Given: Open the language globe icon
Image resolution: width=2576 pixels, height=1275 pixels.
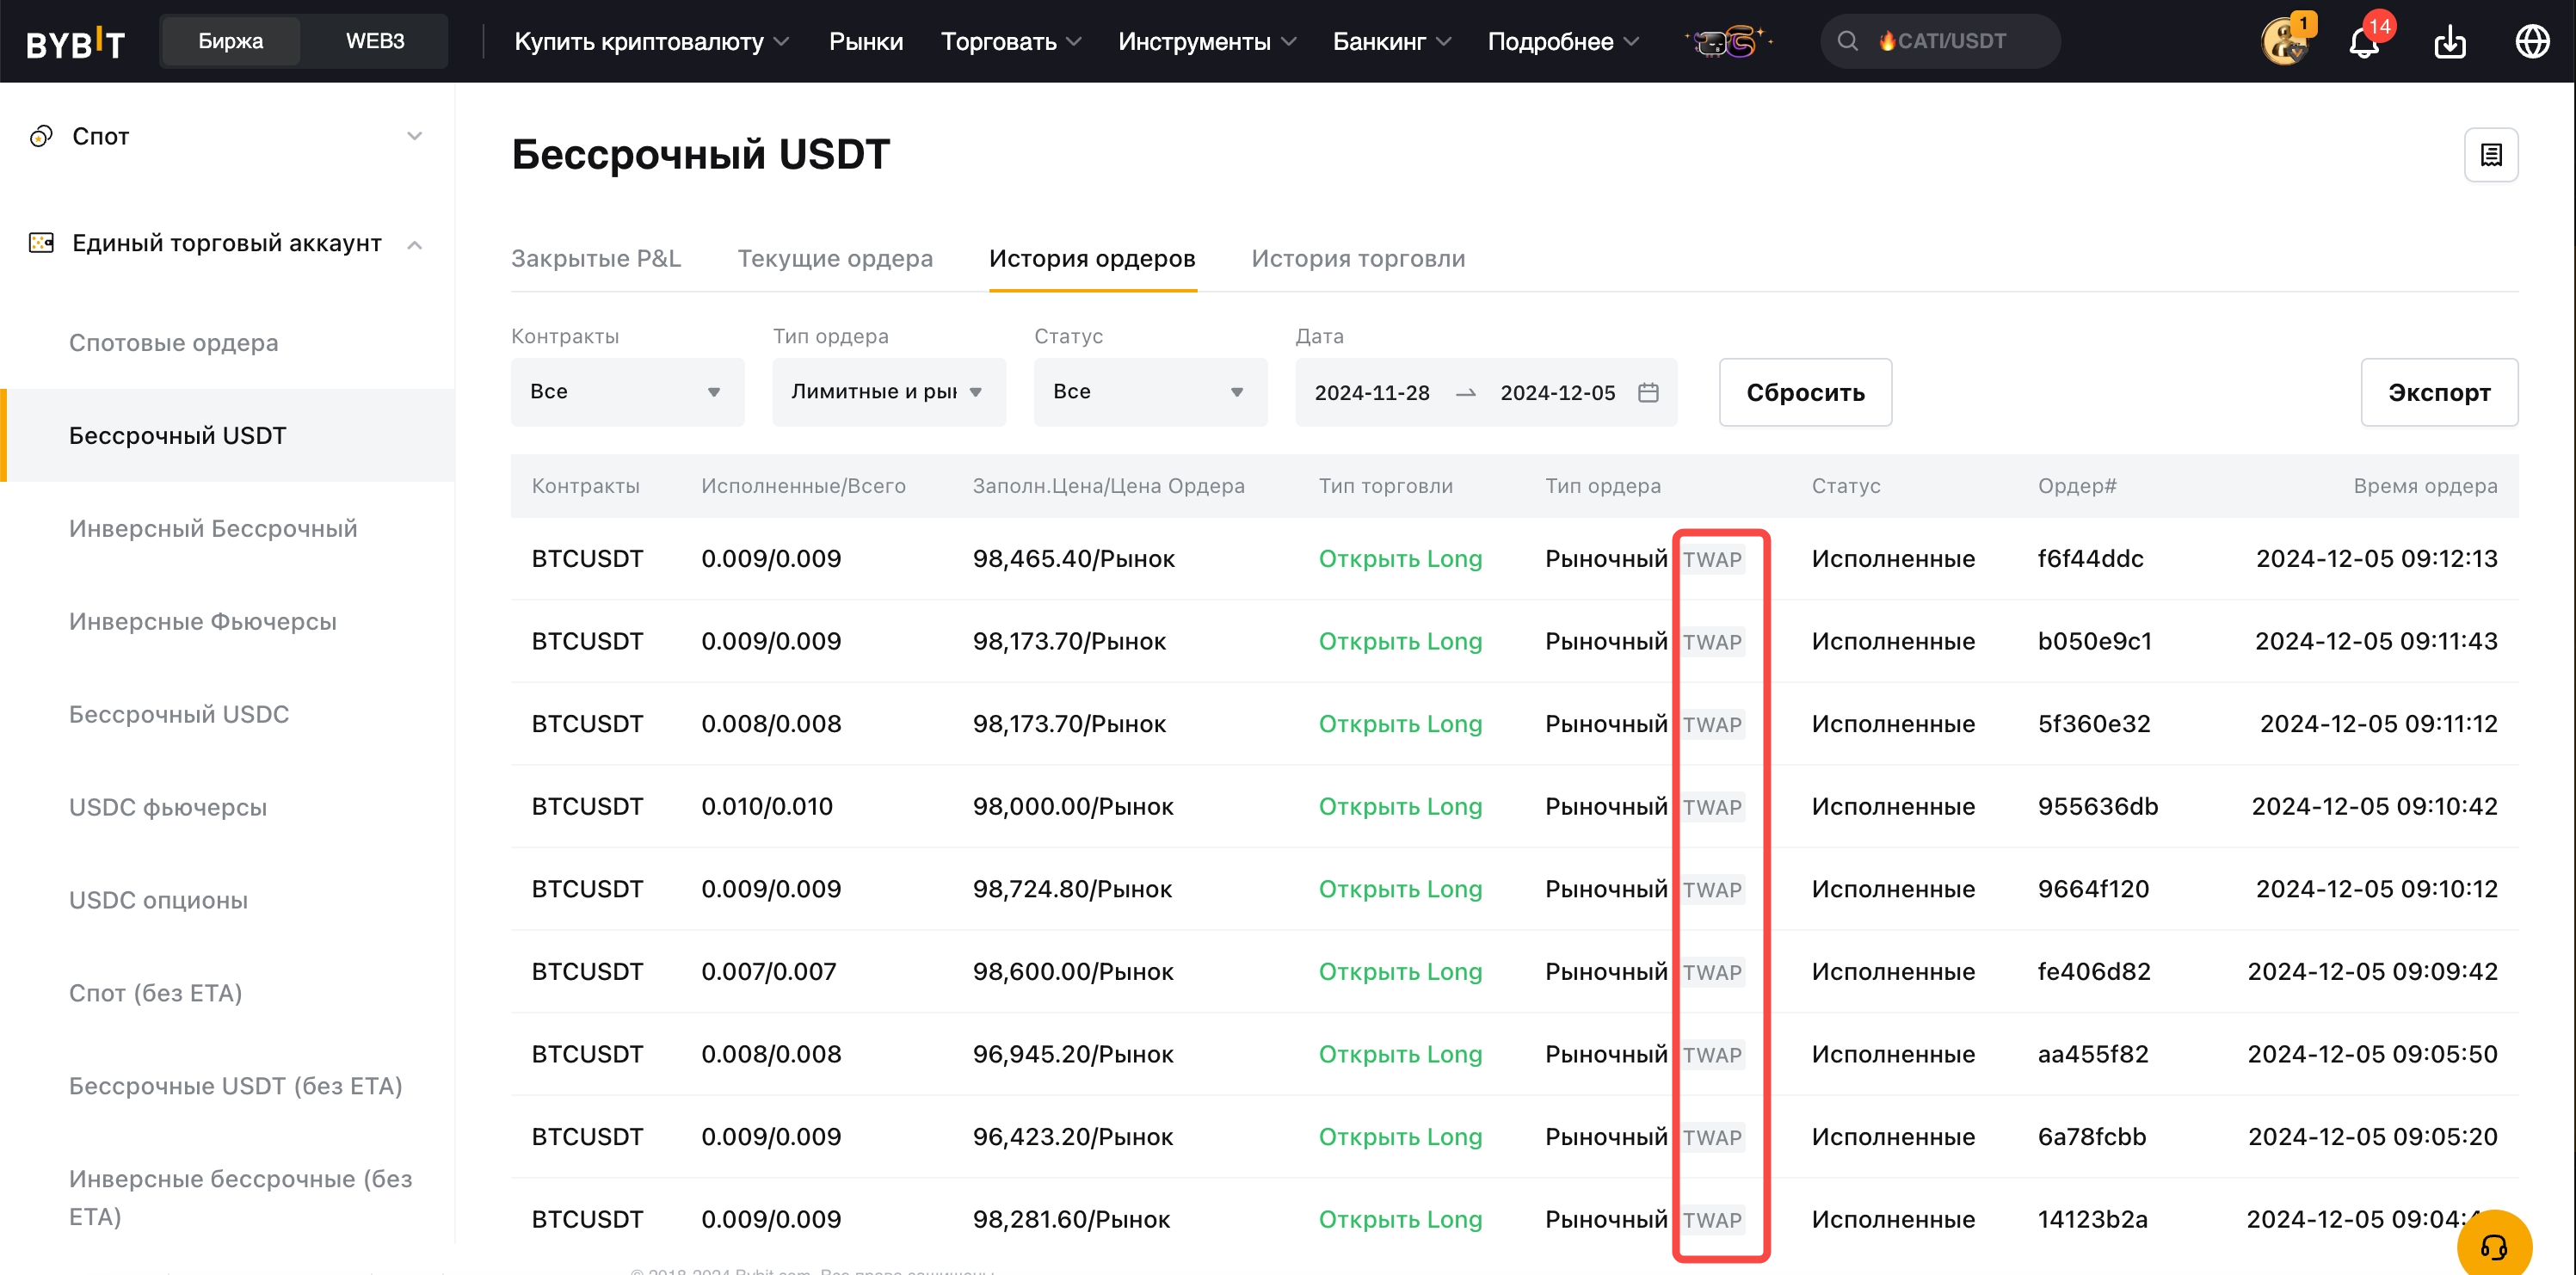Looking at the screenshot, I should click(x=2532, y=42).
